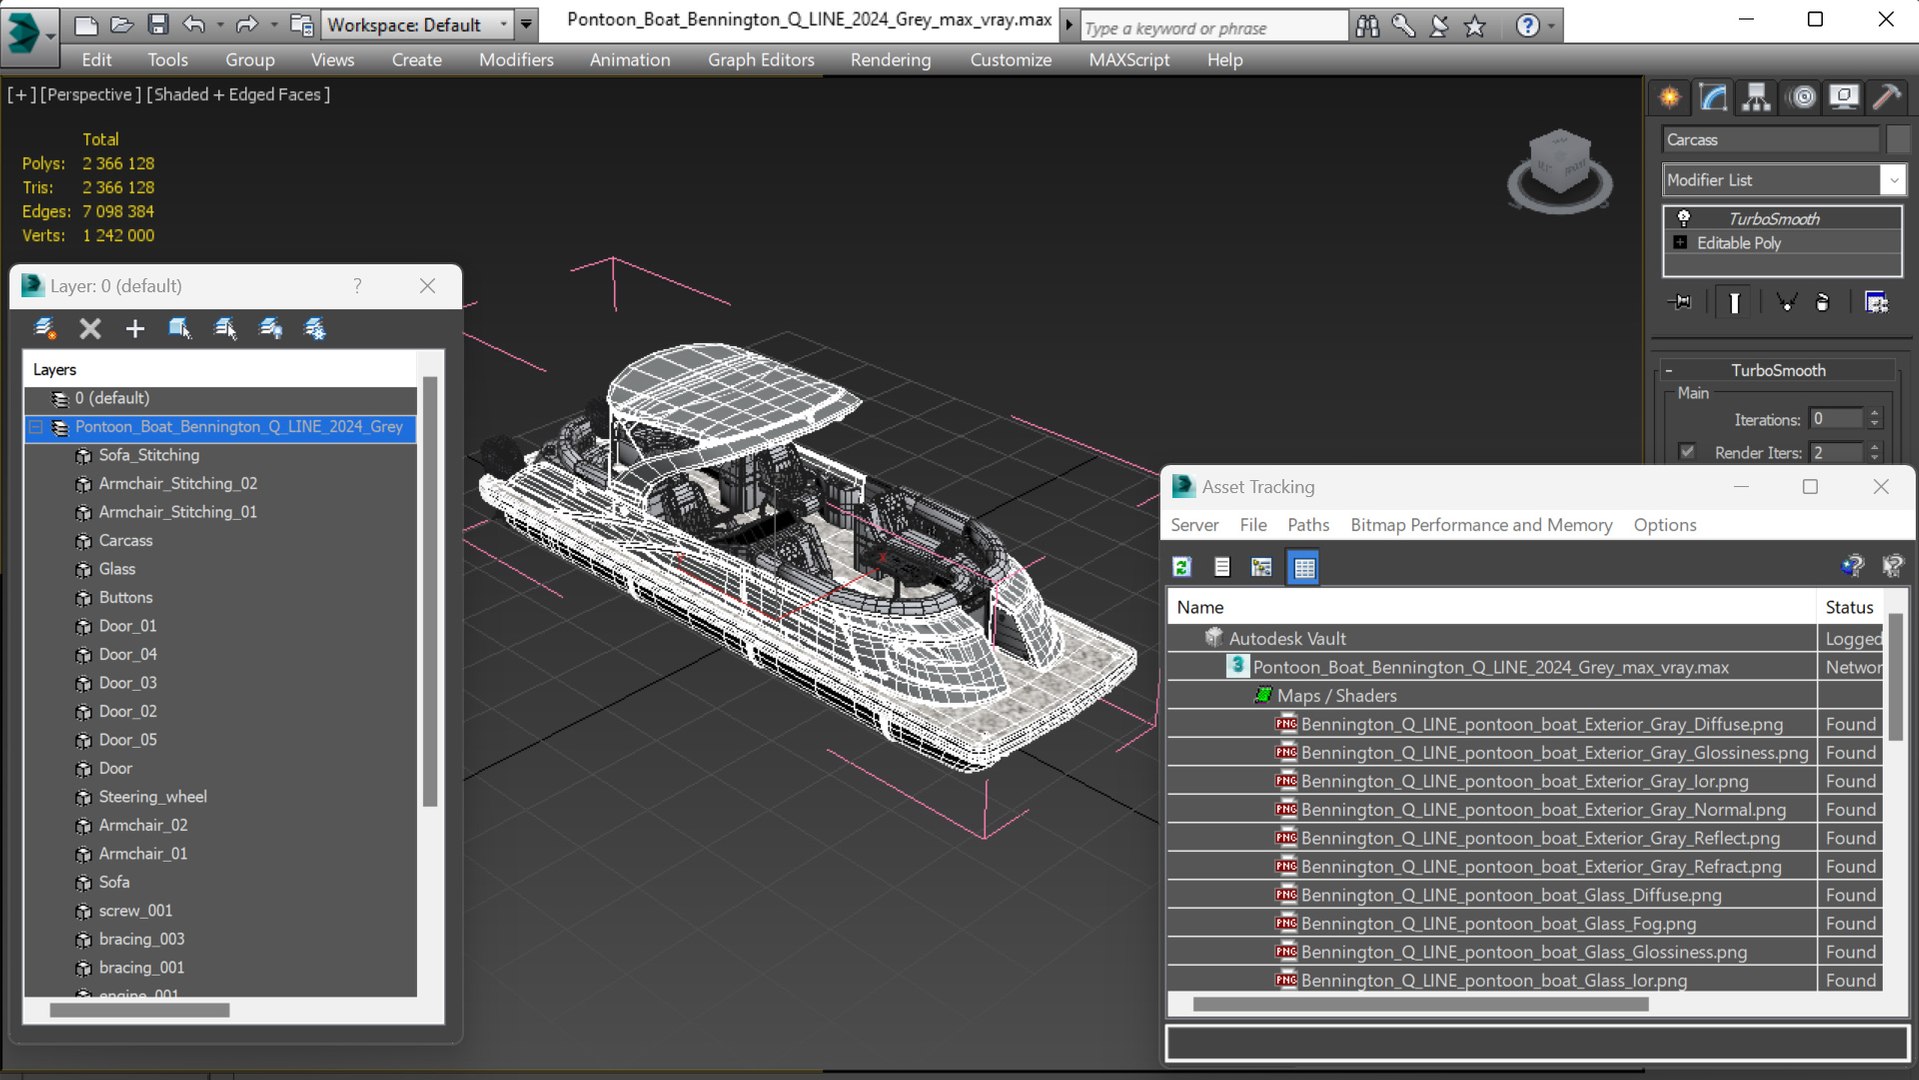Image resolution: width=1919 pixels, height=1080 pixels.
Task: Open the Motion command panel
Action: (1802, 97)
